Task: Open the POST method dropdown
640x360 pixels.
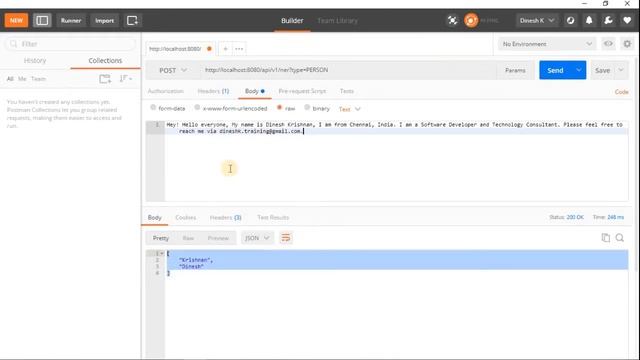Action: click(x=173, y=70)
